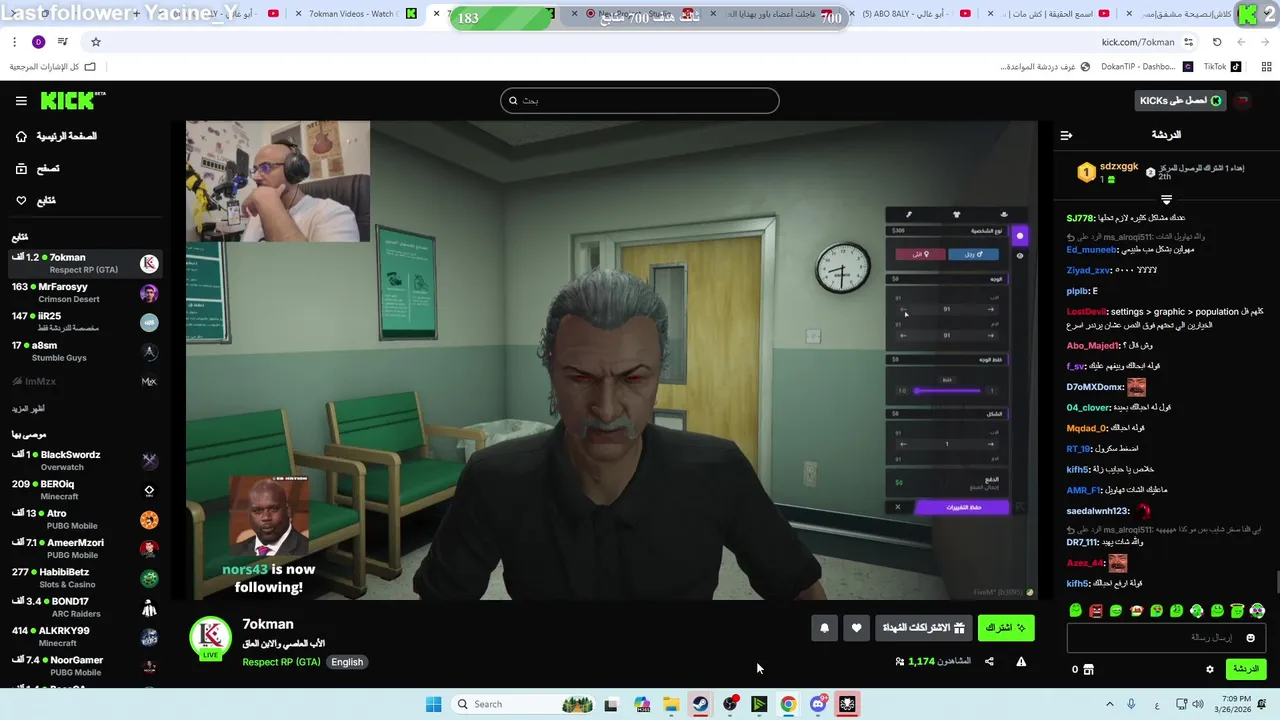The width and height of the screenshot is (1280, 720).
Task: Open 7okman channel in followed list
Action: 84,263
